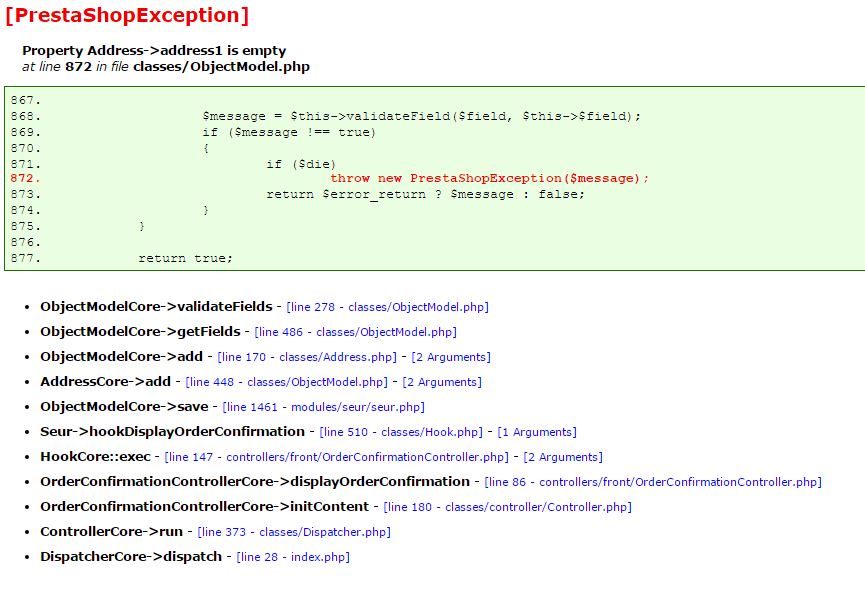Click line number 872. in the code block
Screen dimensions: 865x603
tap(25, 178)
